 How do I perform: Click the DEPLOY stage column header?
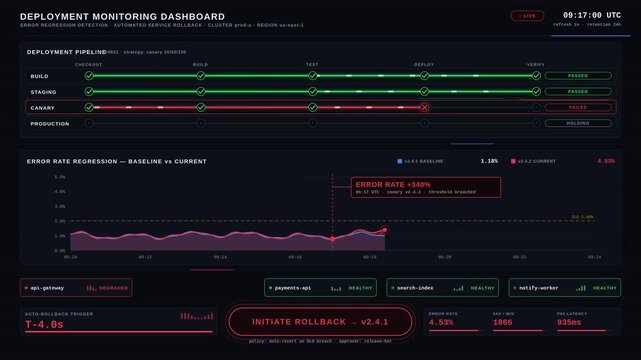424,65
